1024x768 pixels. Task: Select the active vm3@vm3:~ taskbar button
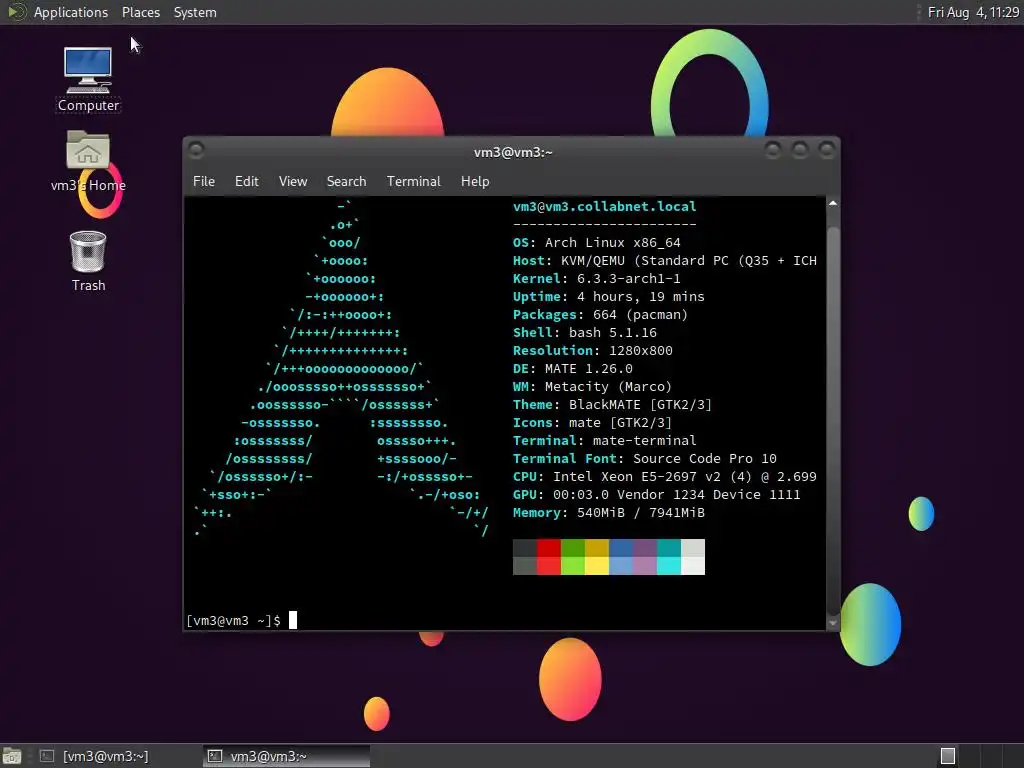coord(286,756)
